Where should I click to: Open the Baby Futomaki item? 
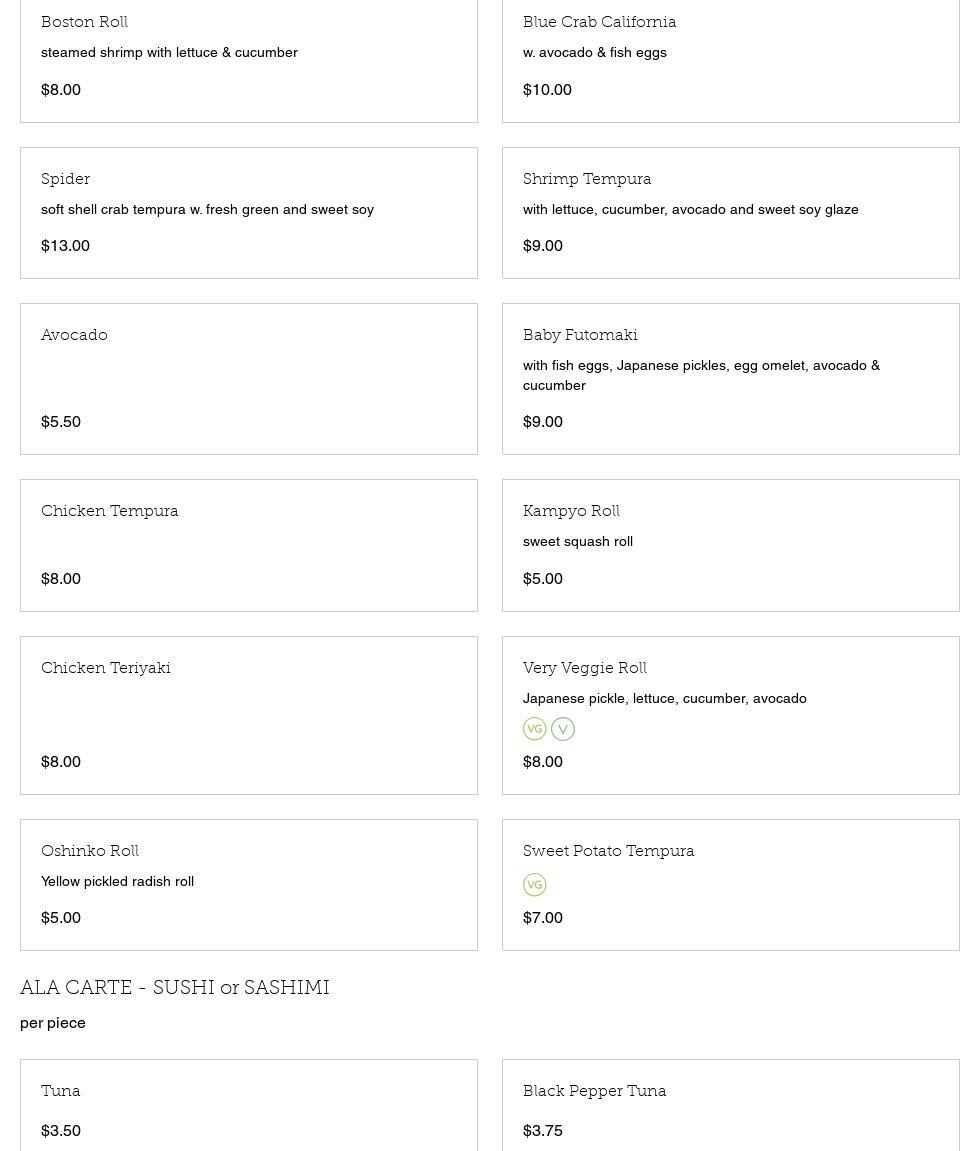pos(580,335)
